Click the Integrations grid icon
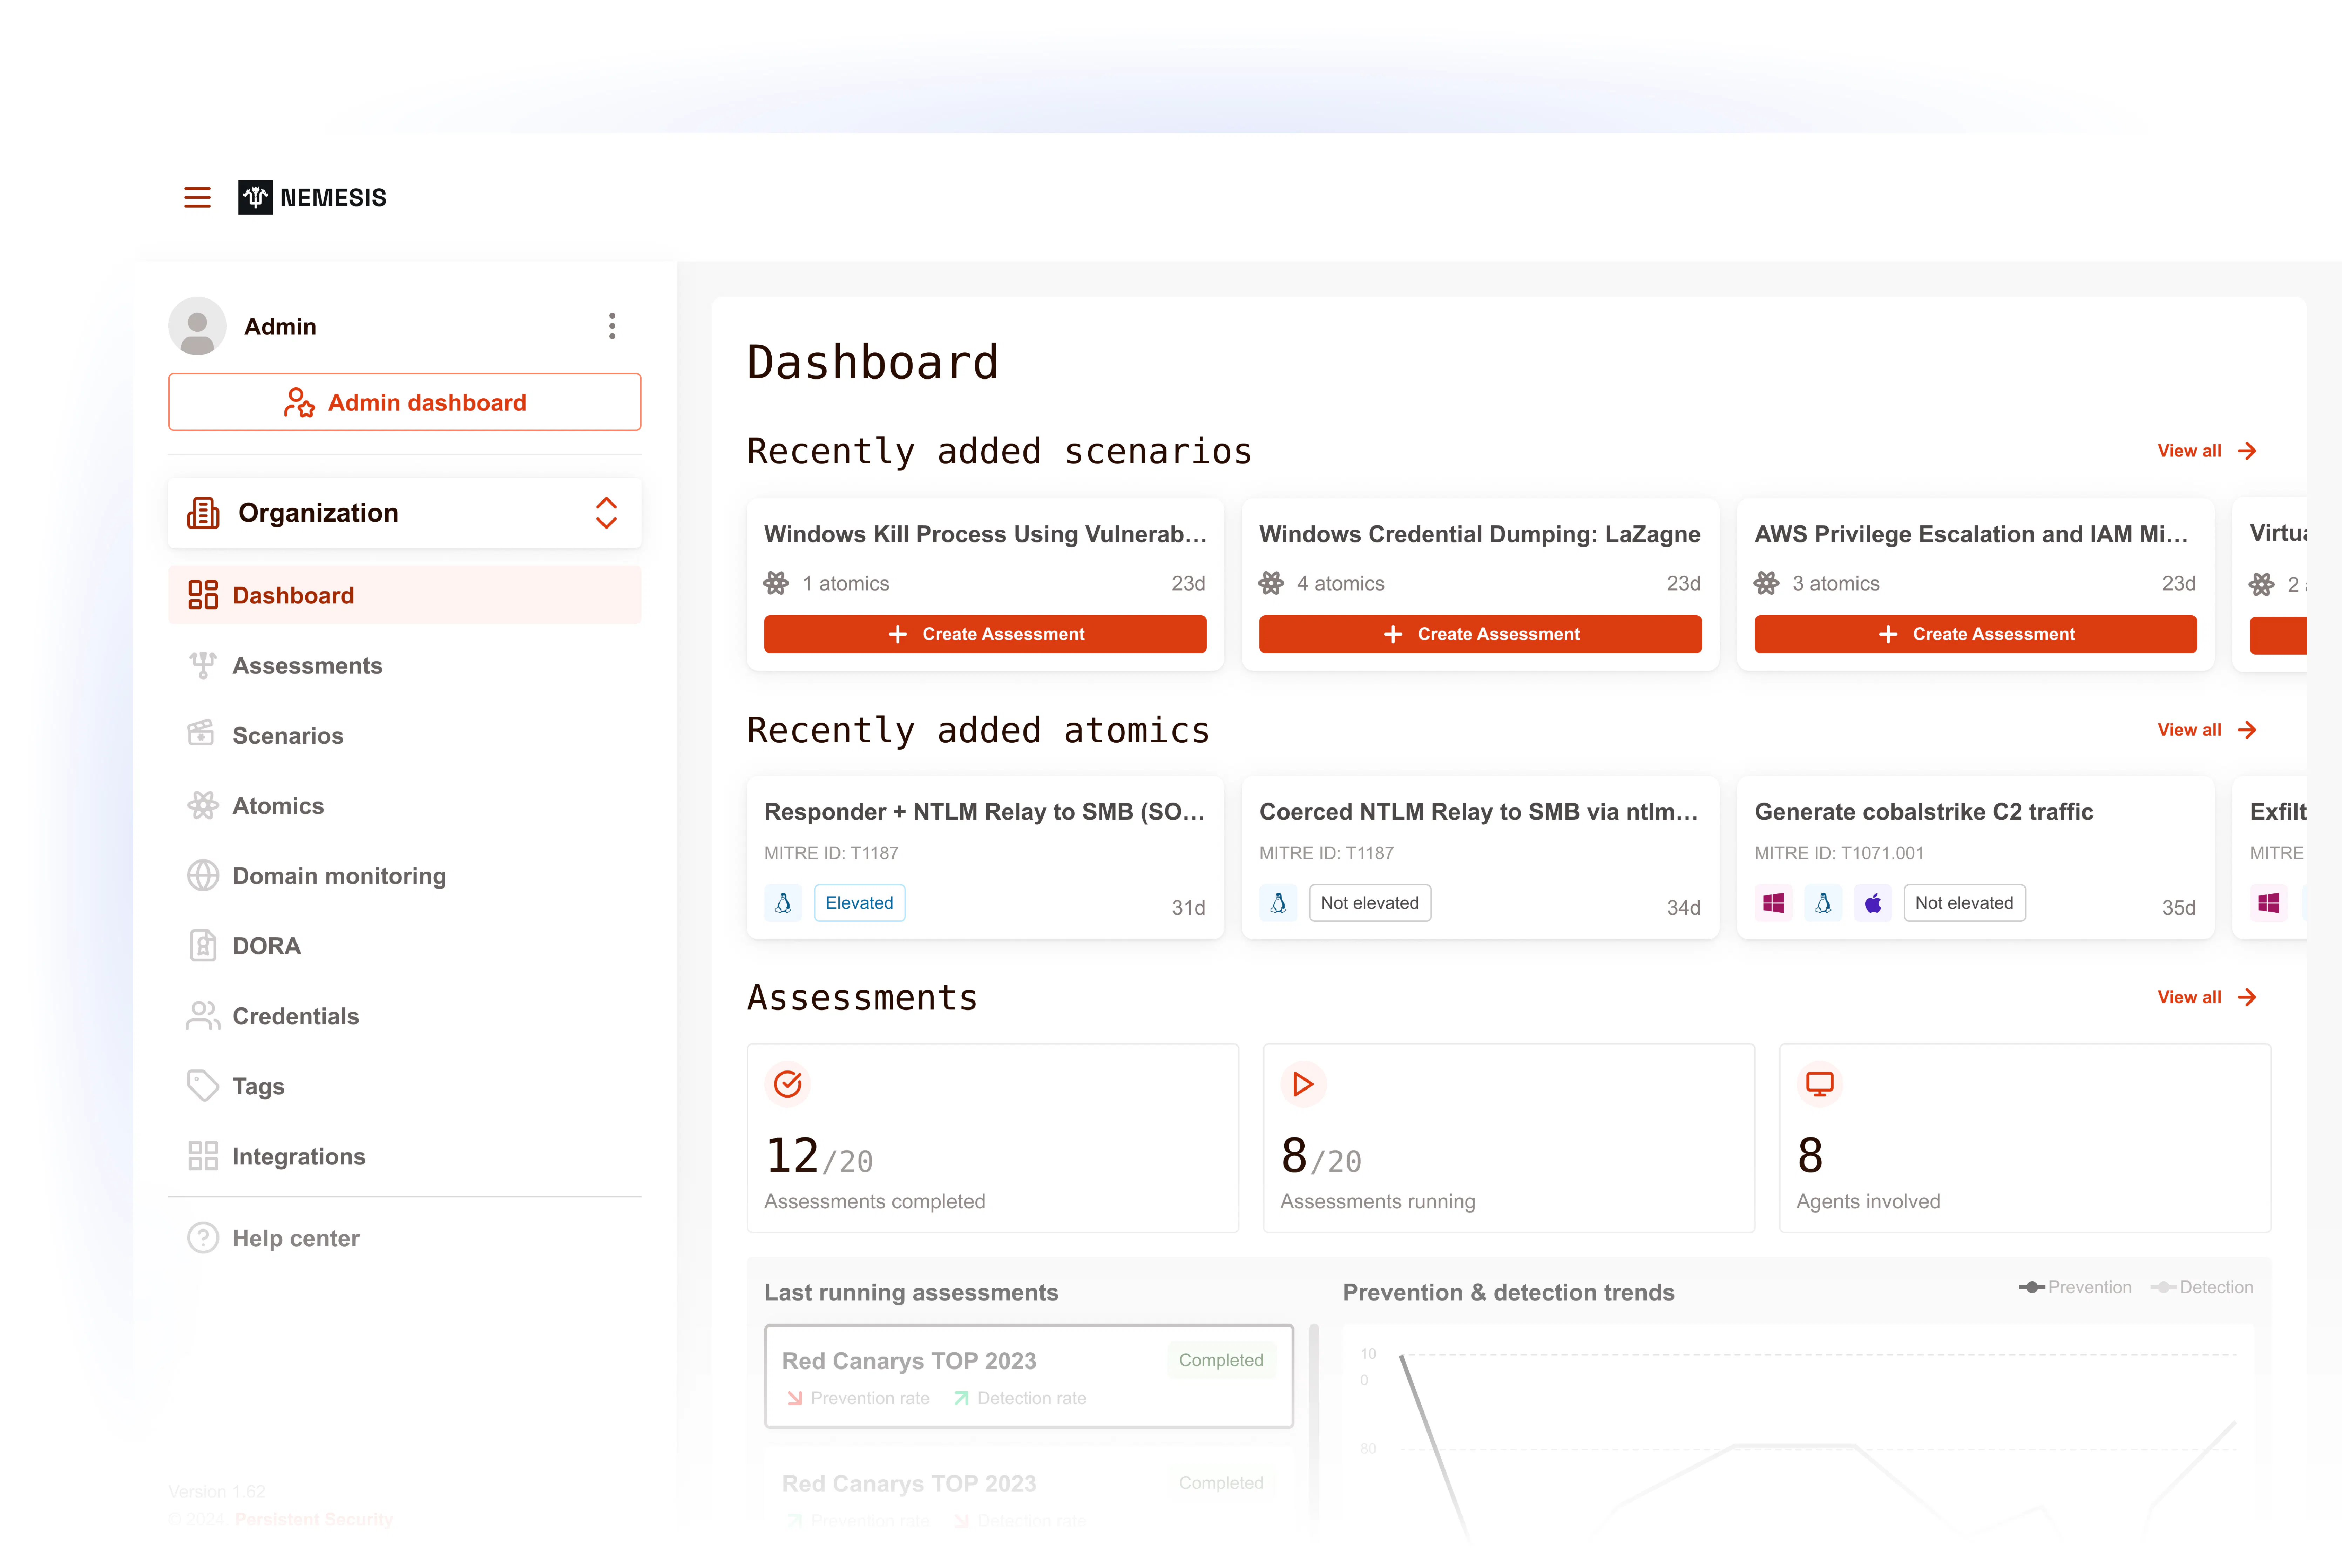Image resolution: width=2342 pixels, height=1568 pixels. (203, 1156)
